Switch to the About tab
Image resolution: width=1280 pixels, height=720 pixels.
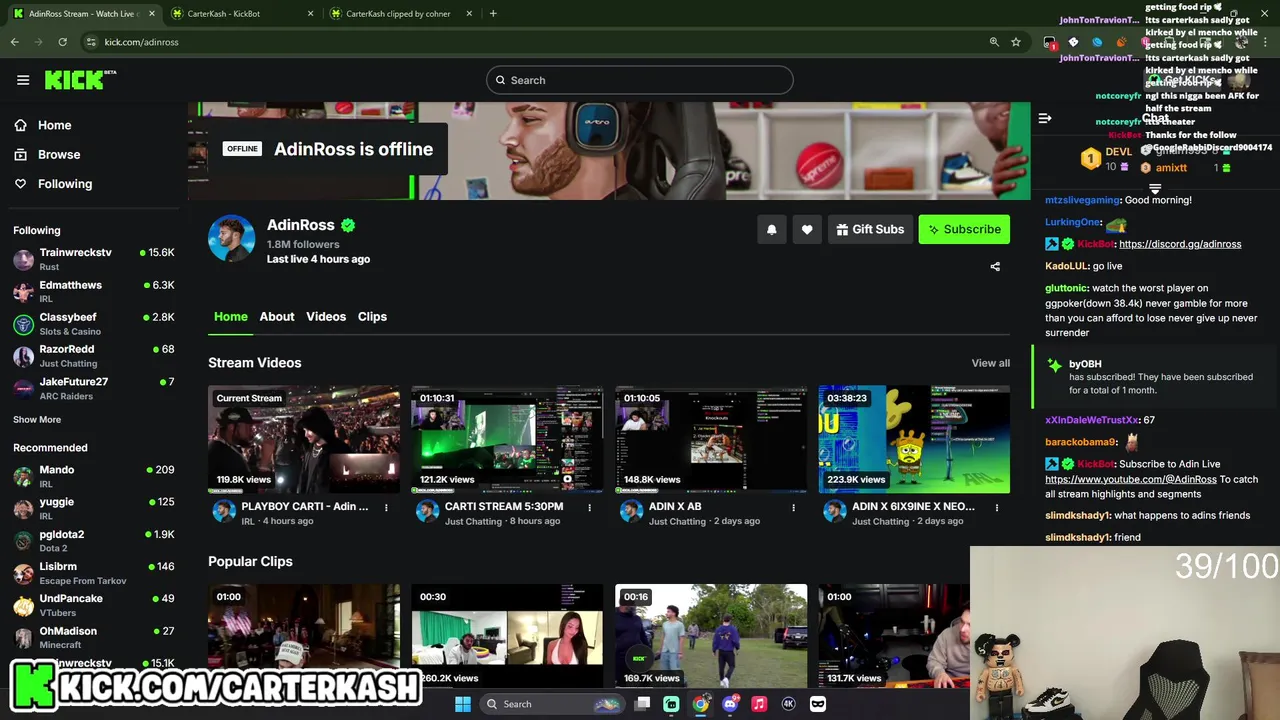point(277,316)
